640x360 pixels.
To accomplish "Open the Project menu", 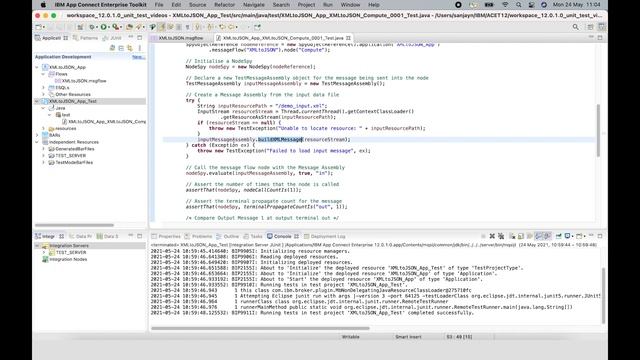I will tap(306, 5).
